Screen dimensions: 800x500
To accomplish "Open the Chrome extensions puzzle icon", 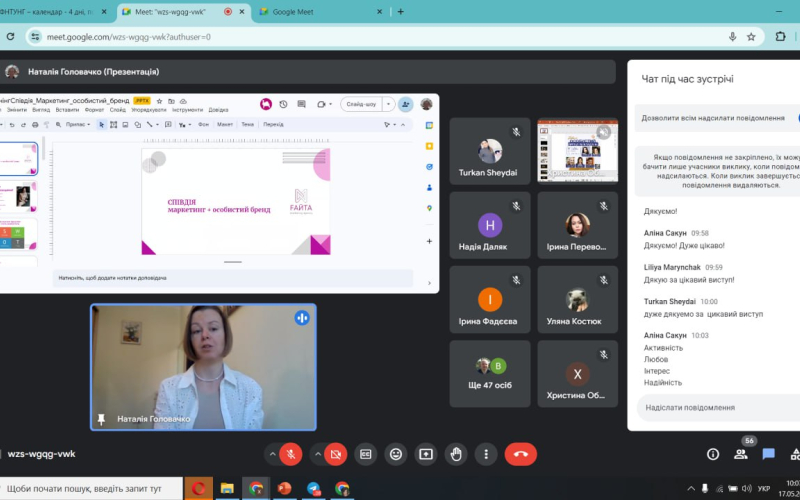I will point(780,37).
